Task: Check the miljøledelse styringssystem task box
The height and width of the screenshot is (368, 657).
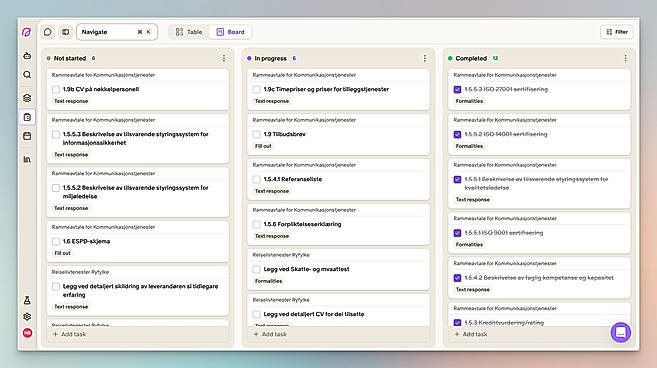Action: tap(56, 188)
